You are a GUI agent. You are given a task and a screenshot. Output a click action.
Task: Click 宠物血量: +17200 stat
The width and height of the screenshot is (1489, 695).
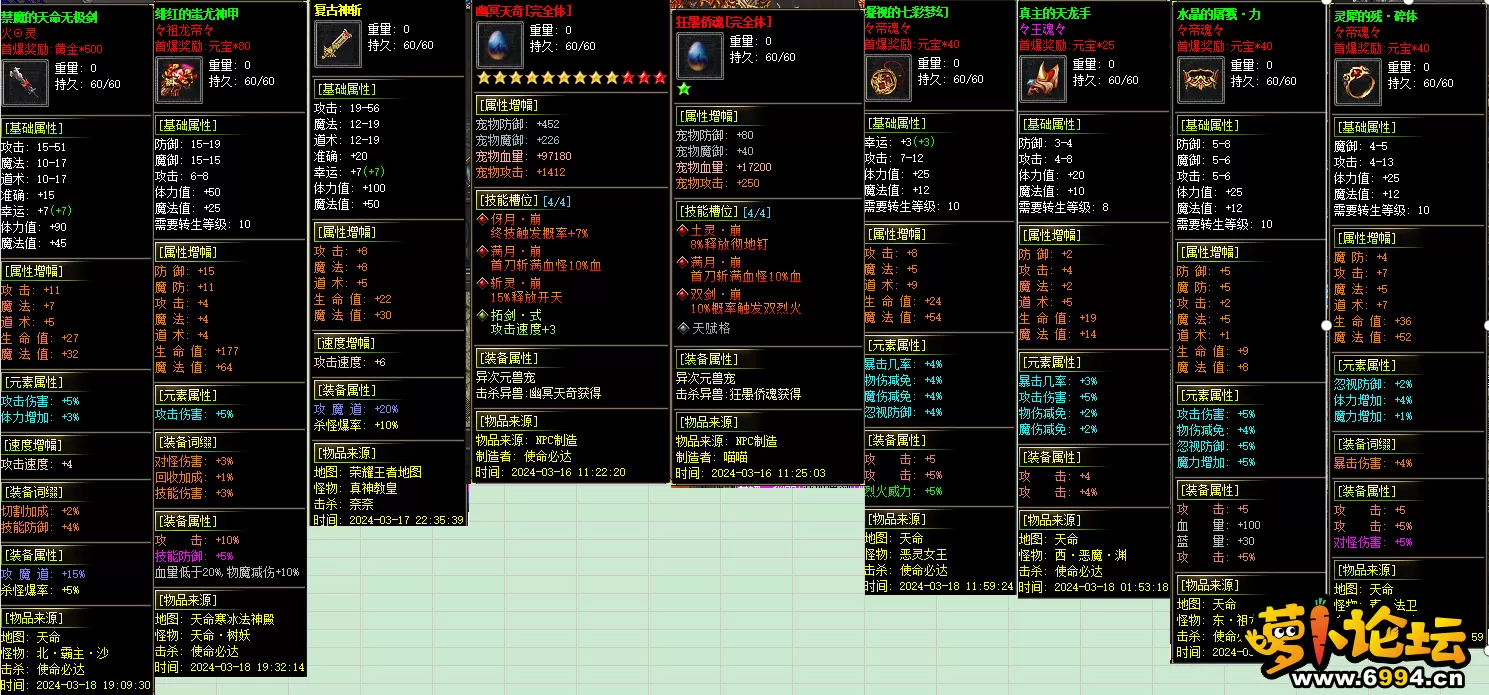pyautogui.click(x=724, y=167)
